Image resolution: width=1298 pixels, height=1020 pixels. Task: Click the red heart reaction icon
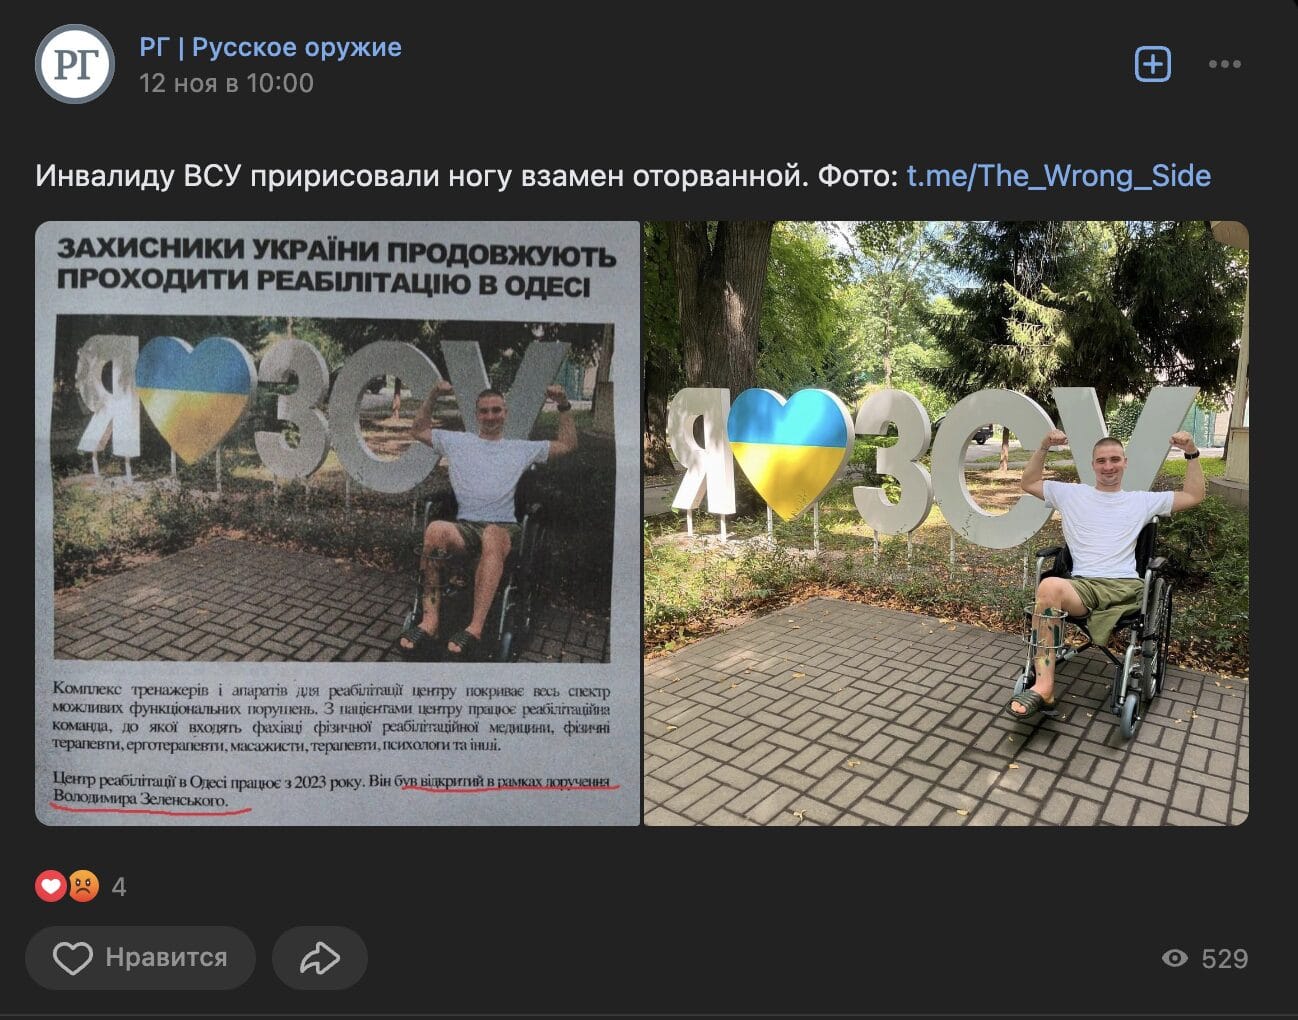(51, 886)
